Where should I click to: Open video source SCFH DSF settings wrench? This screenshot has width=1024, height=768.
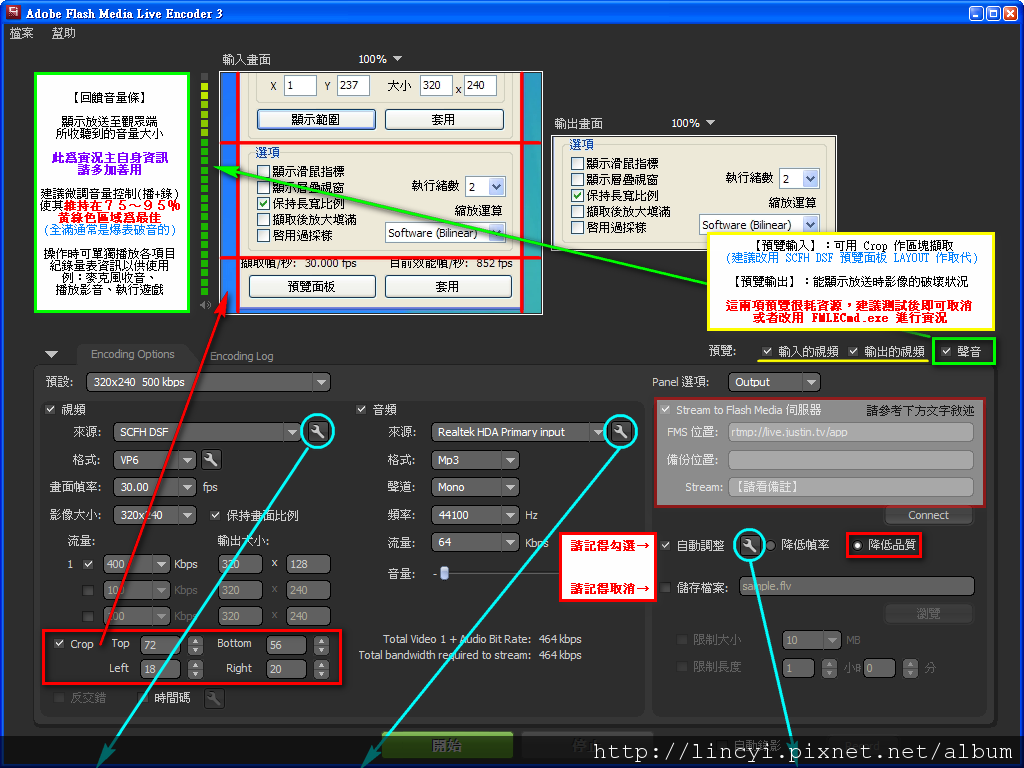click(317, 431)
